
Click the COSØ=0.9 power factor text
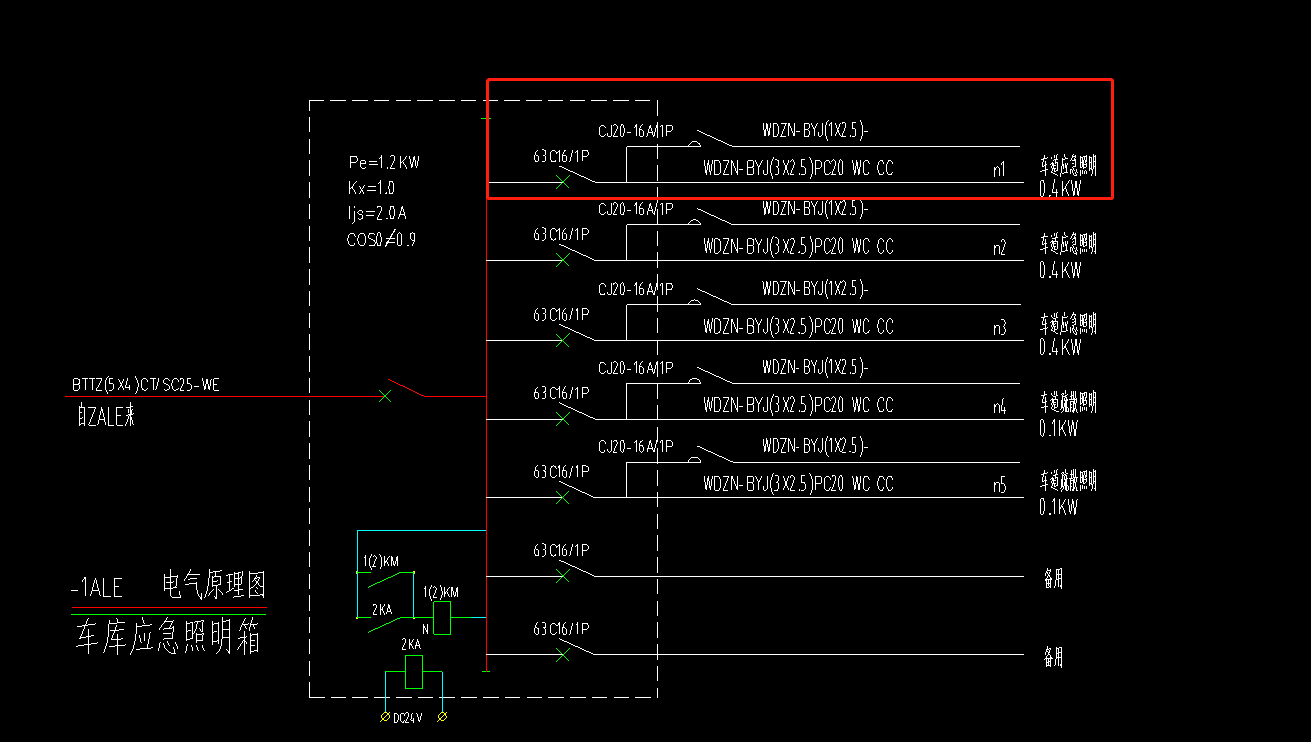point(382,239)
